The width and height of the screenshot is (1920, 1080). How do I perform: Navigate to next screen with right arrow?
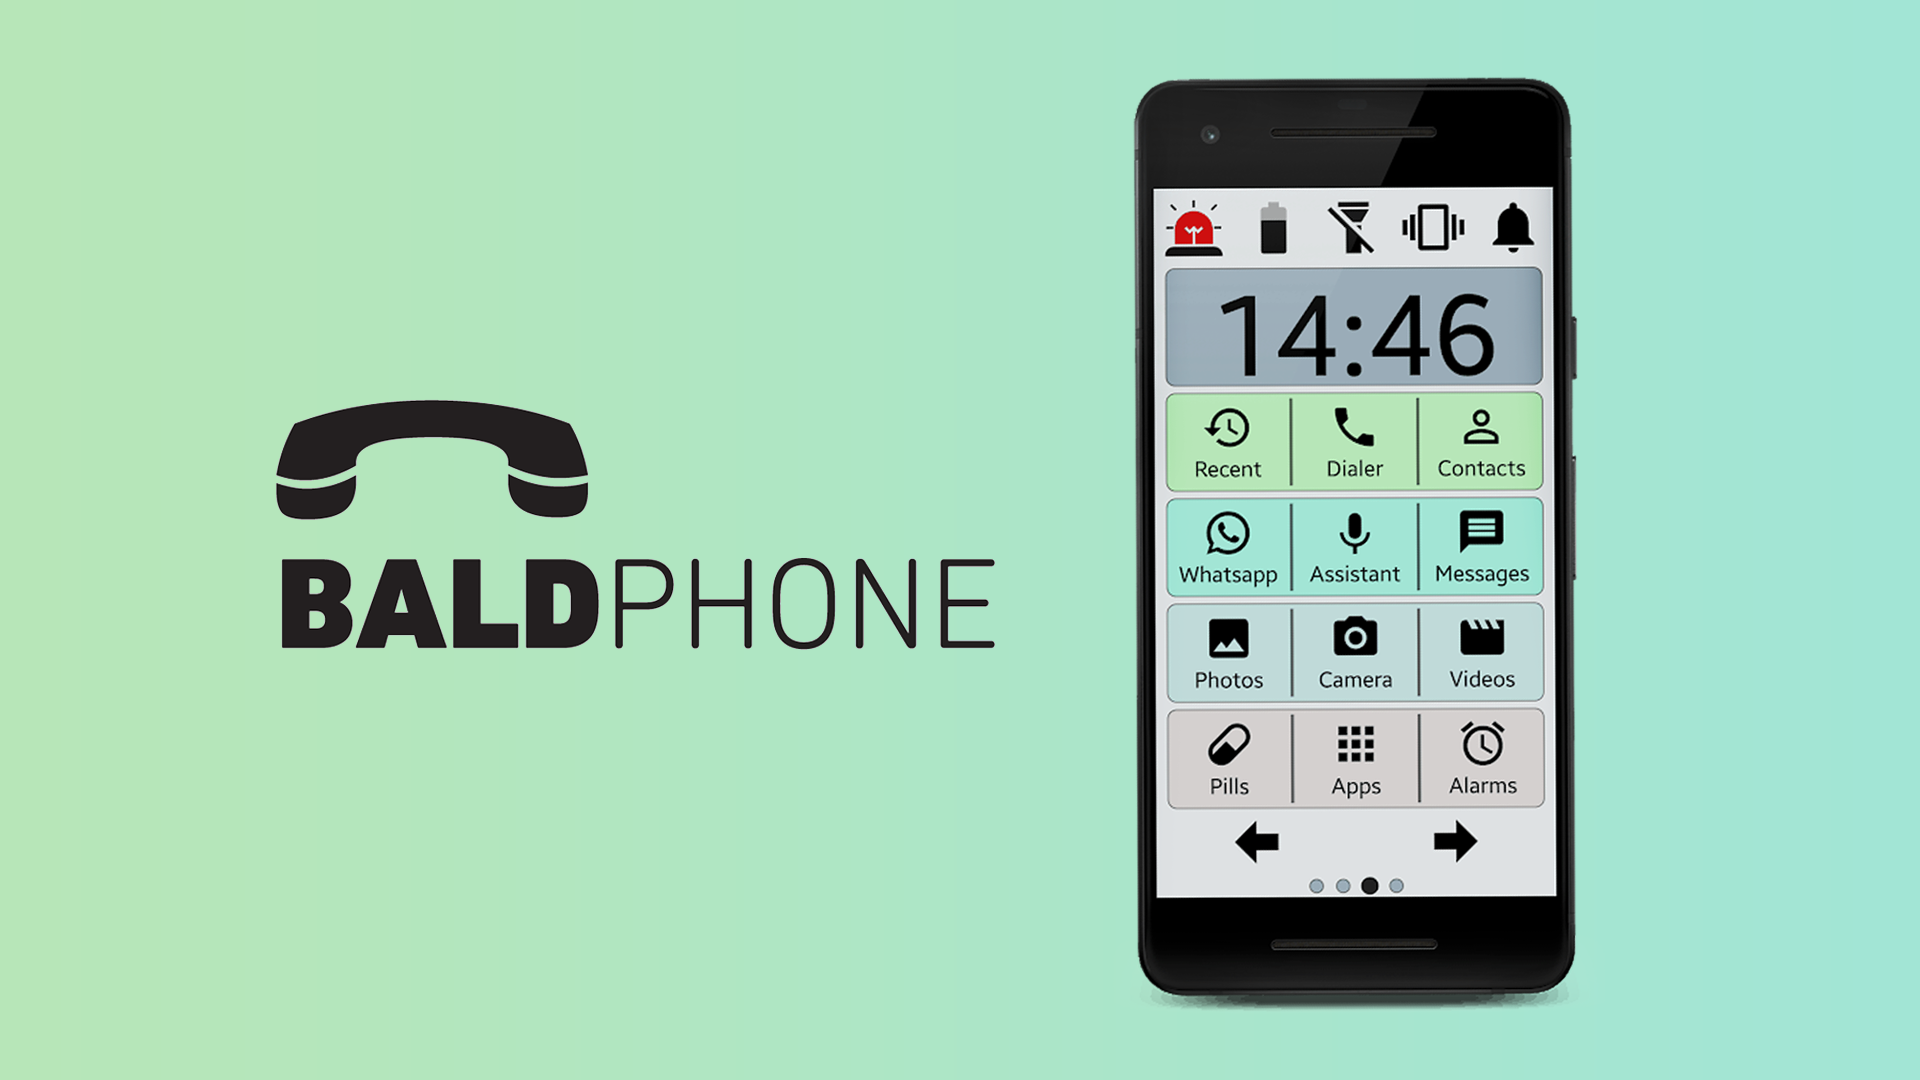pos(1457,843)
